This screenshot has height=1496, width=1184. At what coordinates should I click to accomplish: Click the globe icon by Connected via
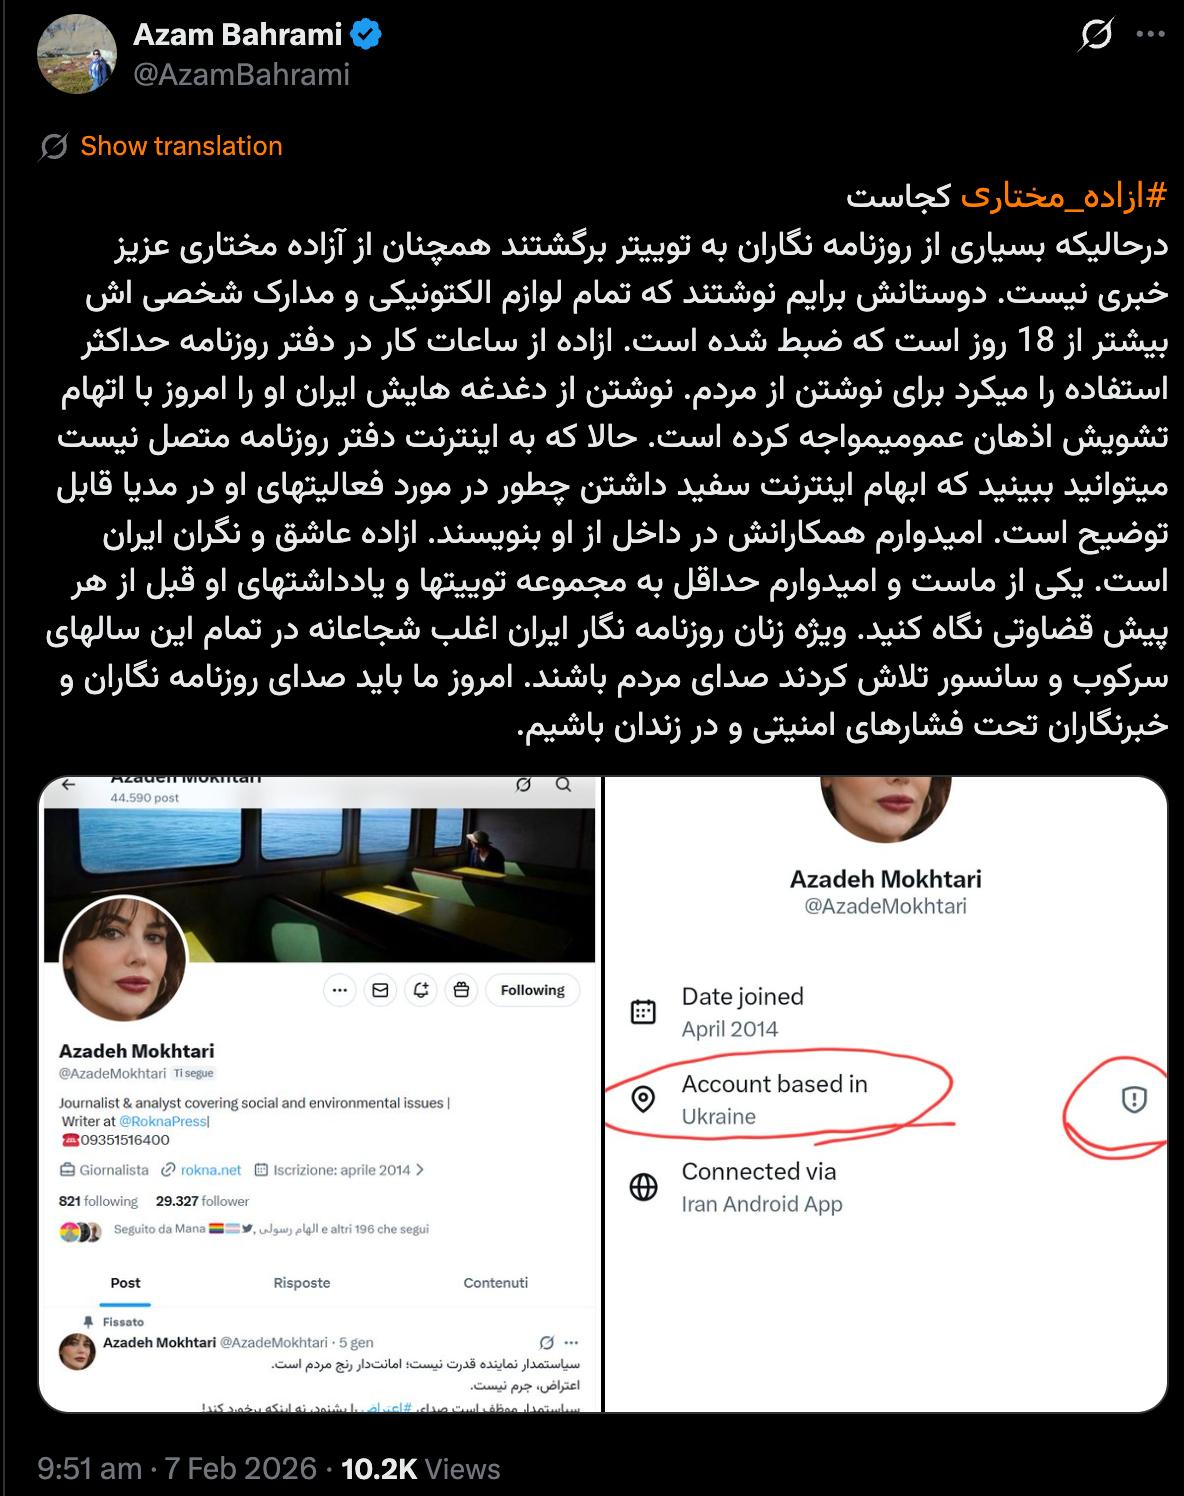(643, 1187)
